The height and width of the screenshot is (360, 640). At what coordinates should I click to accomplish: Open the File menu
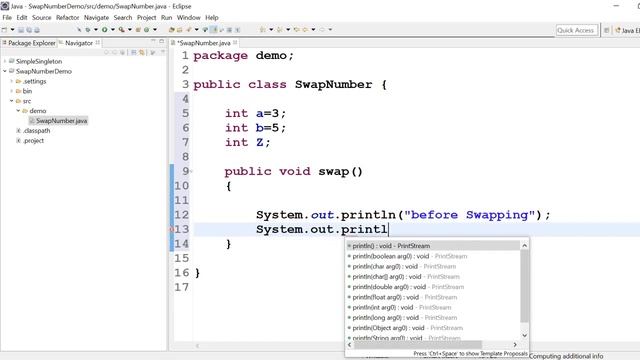pyautogui.click(x=7, y=18)
